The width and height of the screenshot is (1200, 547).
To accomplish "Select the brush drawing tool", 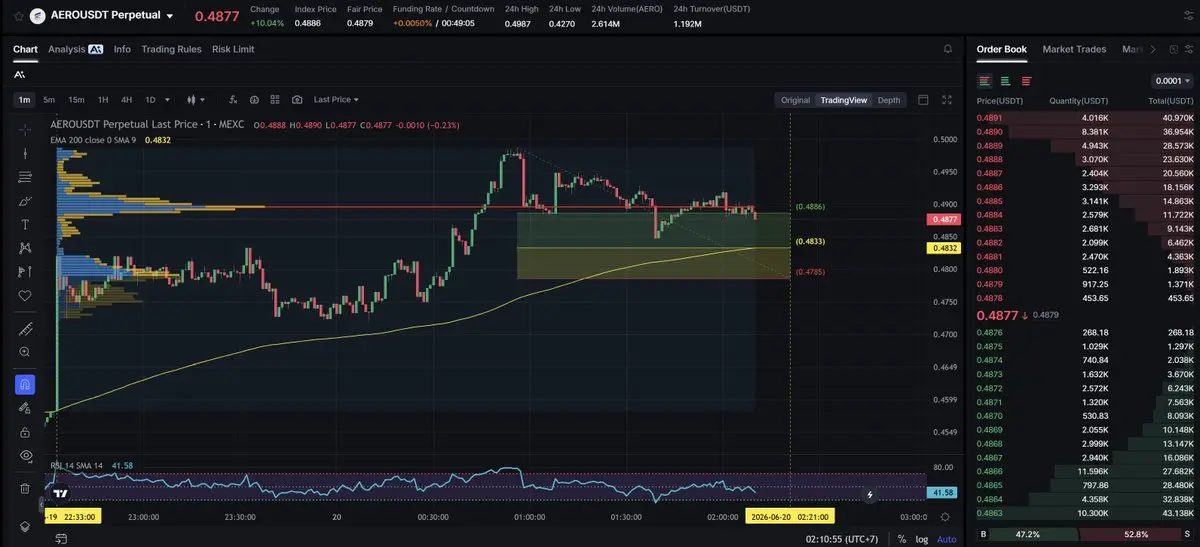I will point(25,201).
